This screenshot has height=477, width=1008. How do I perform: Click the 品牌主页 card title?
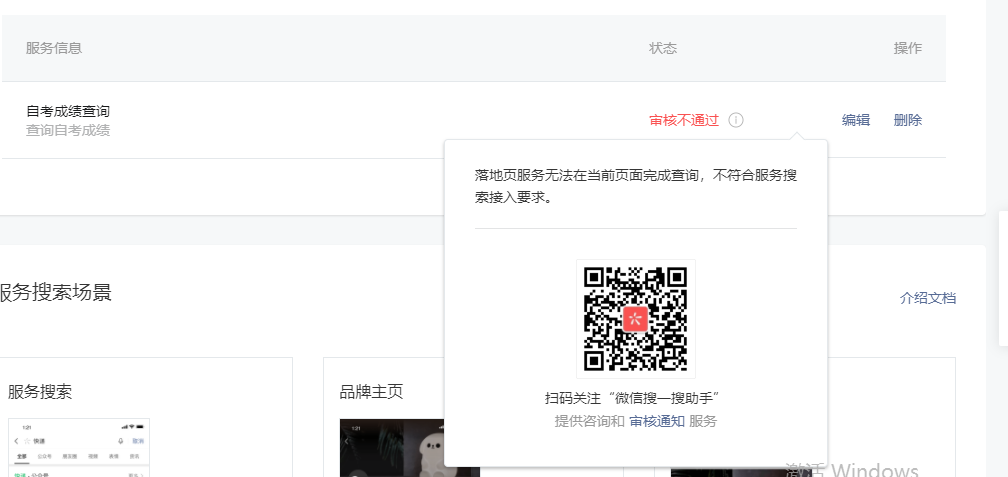point(372,392)
